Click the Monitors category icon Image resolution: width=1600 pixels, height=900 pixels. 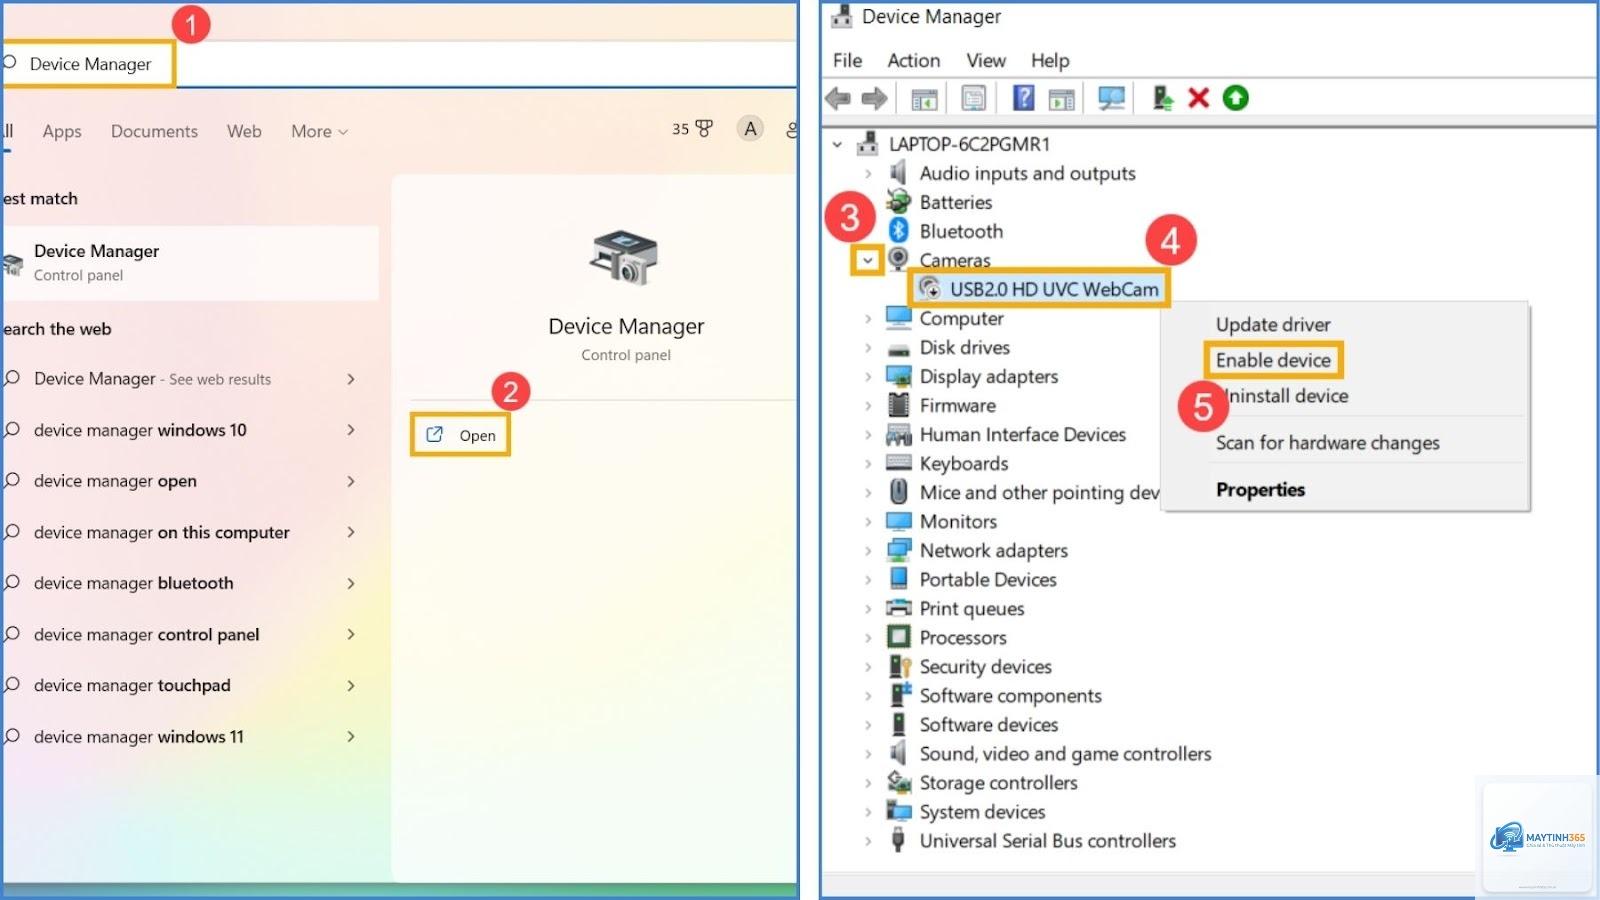[898, 521]
